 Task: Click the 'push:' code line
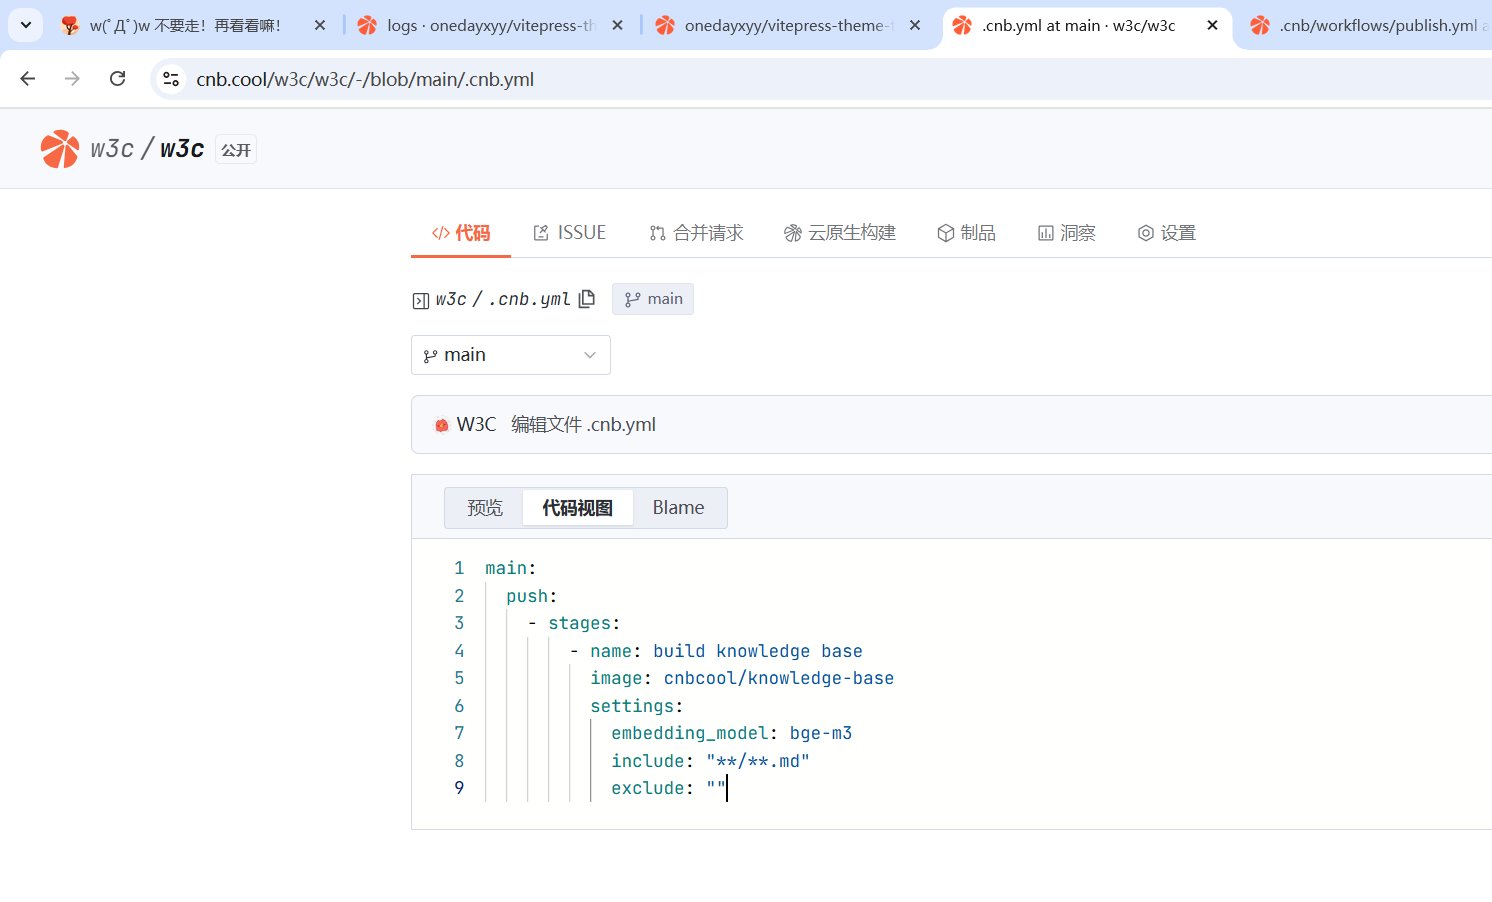[x=532, y=596]
